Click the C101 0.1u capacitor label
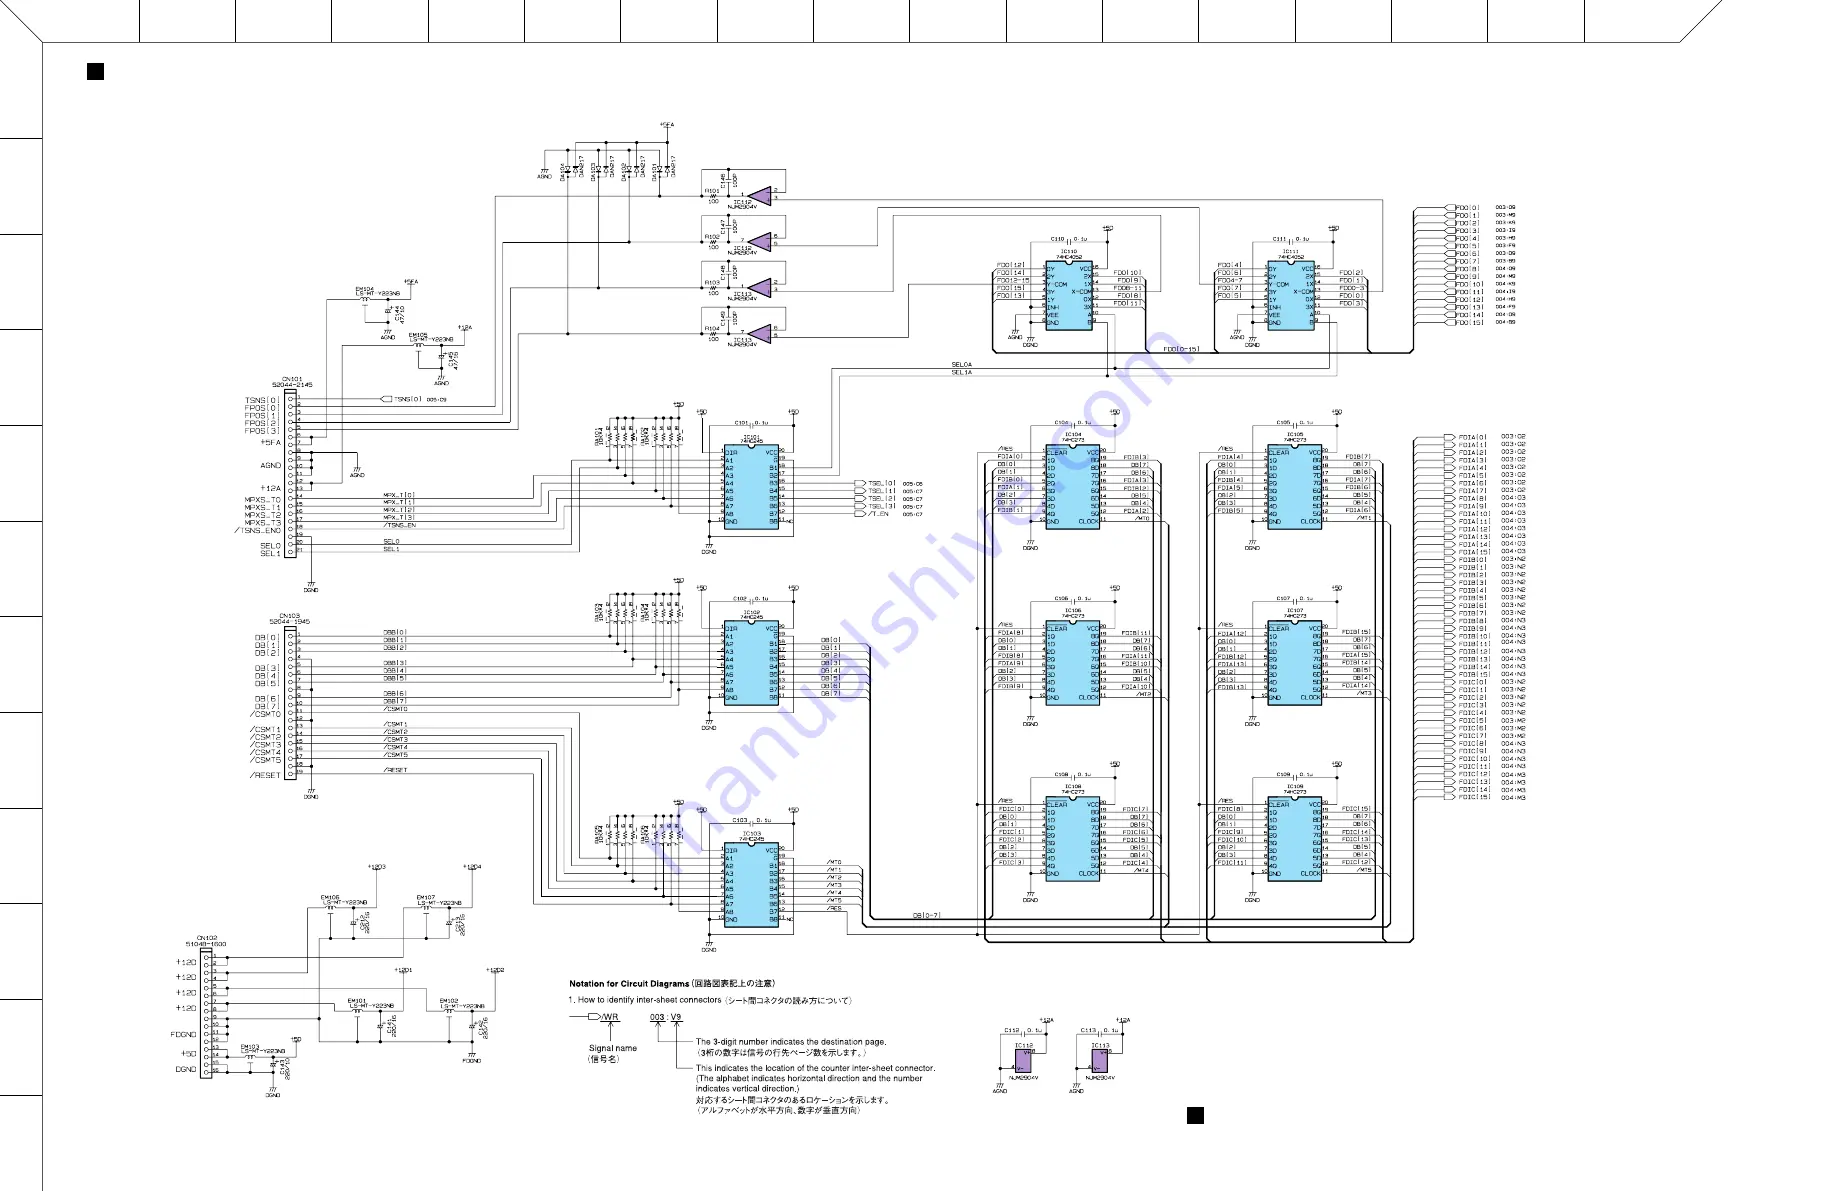This screenshot has width=1829, height=1191. point(751,423)
